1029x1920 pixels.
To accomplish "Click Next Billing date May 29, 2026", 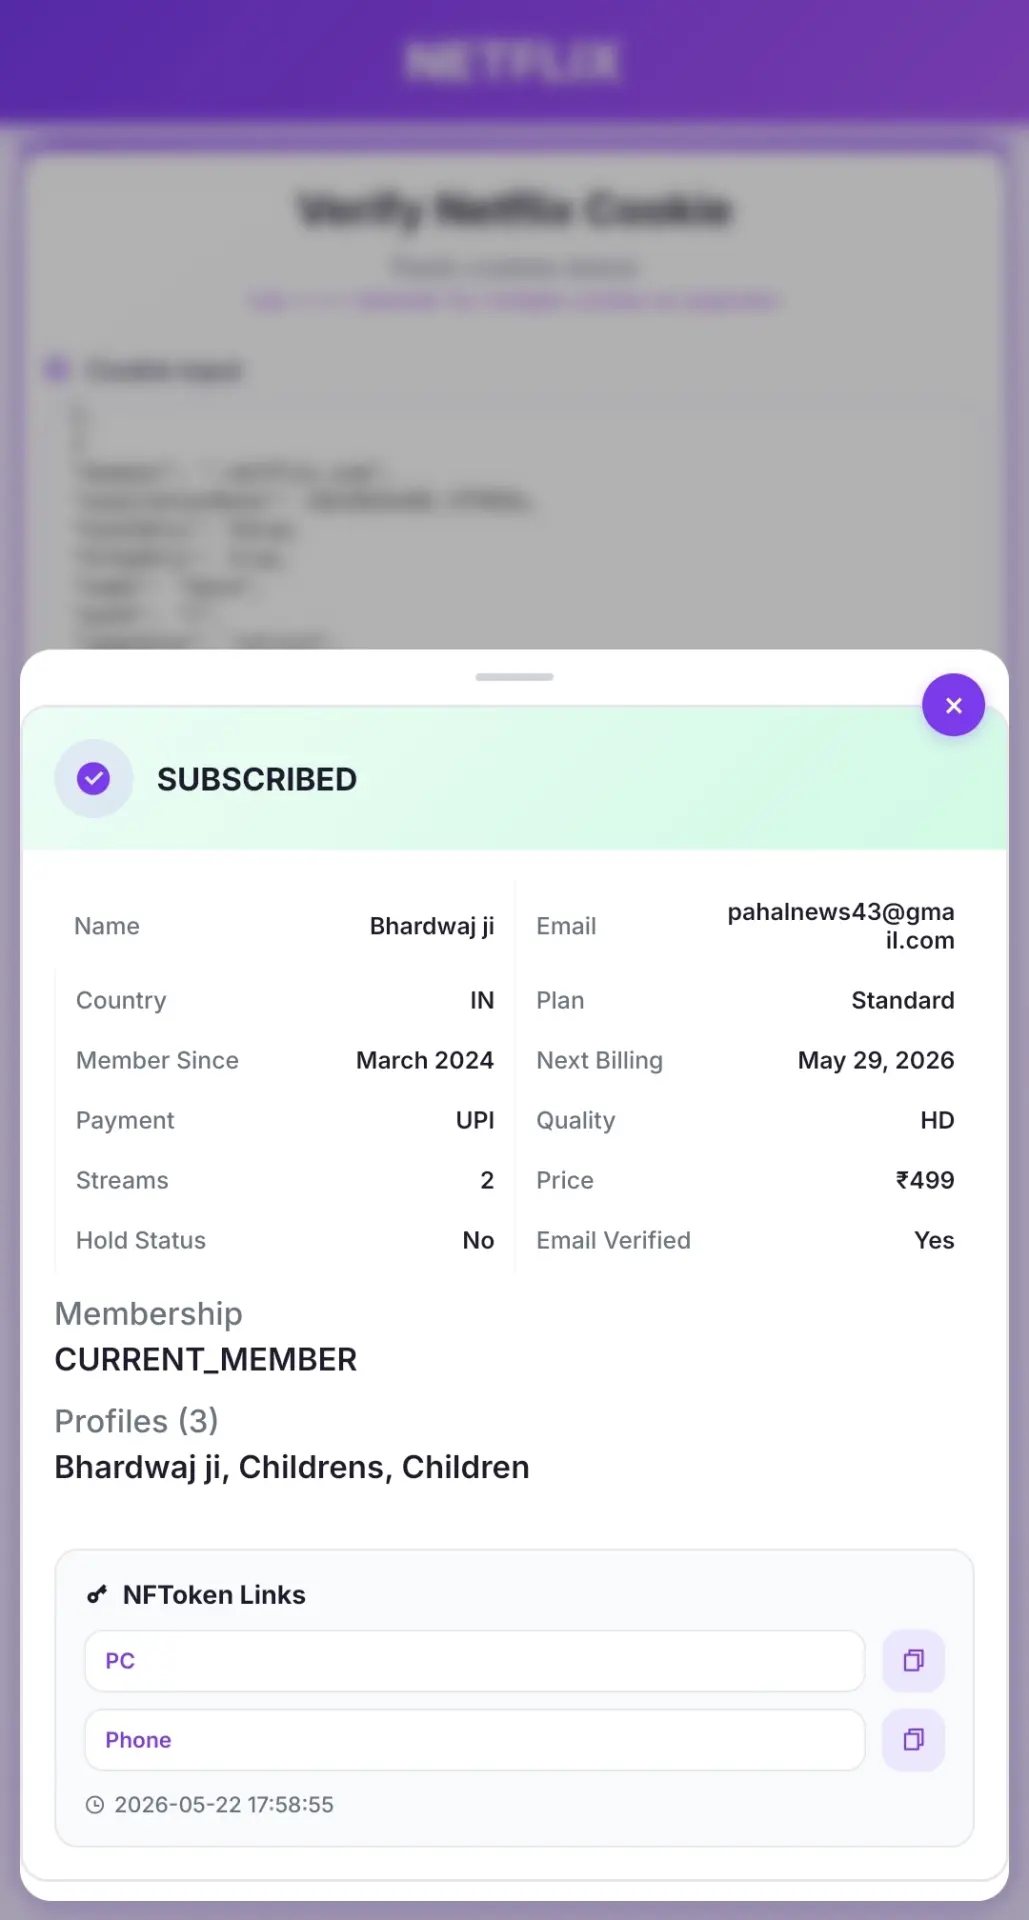I will [x=876, y=1060].
